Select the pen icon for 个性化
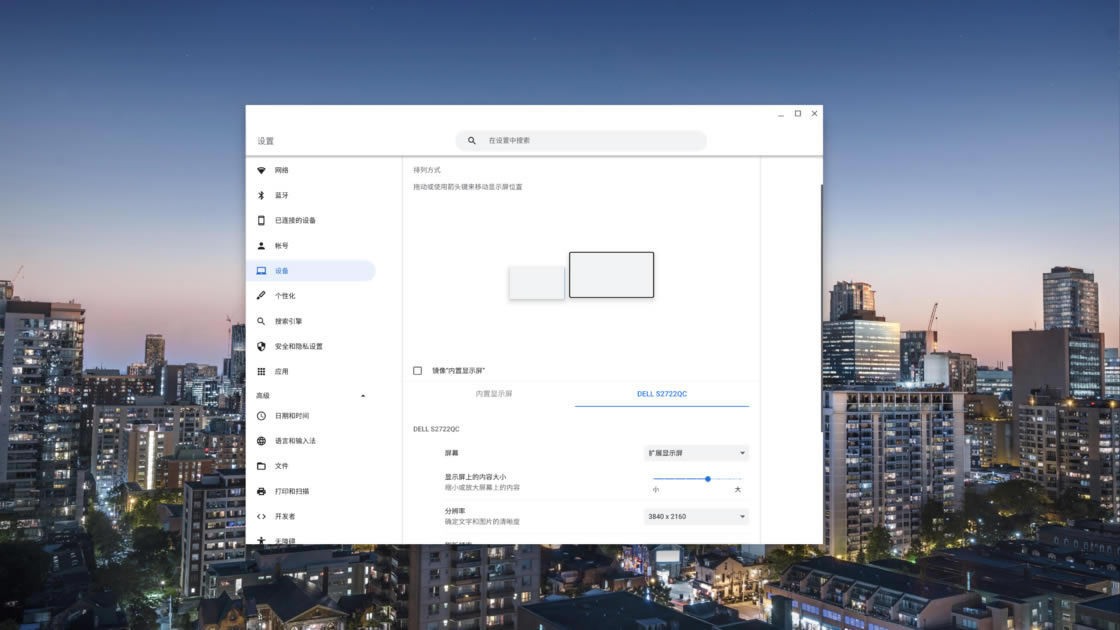 coord(261,296)
